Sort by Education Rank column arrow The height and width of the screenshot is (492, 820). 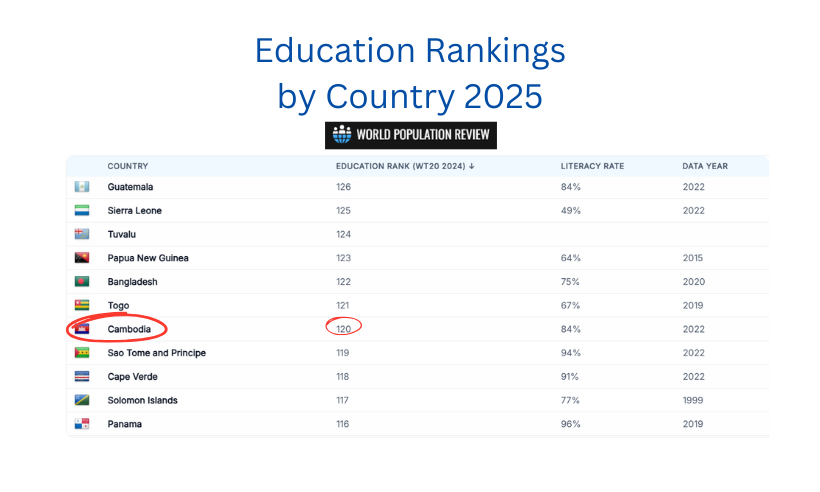472,166
